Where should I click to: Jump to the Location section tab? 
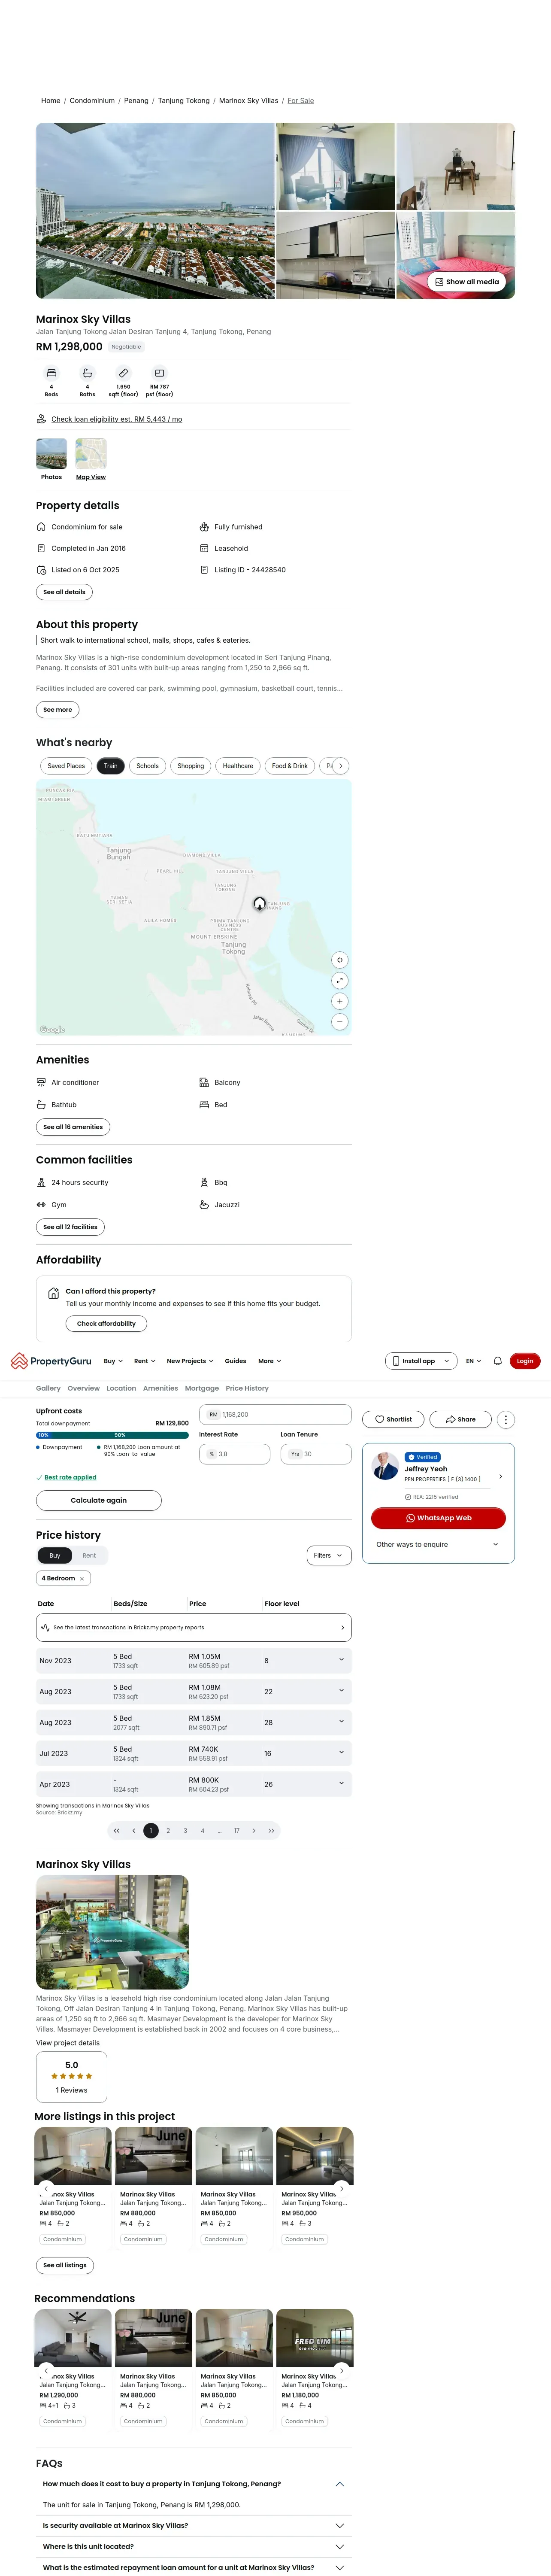coord(121,1388)
